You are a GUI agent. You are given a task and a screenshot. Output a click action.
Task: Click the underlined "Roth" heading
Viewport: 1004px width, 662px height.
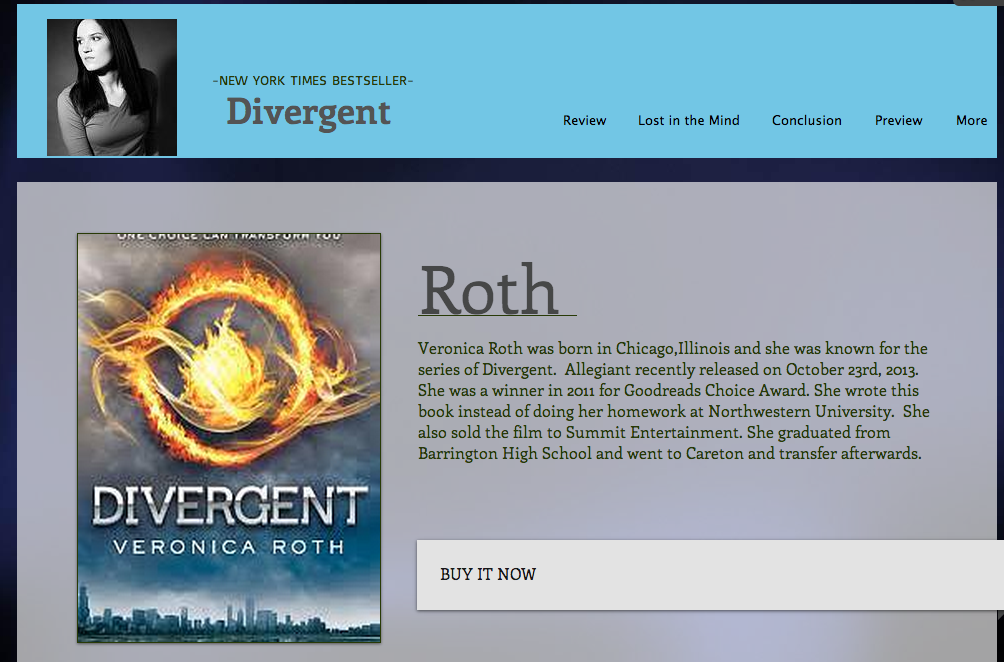[489, 290]
